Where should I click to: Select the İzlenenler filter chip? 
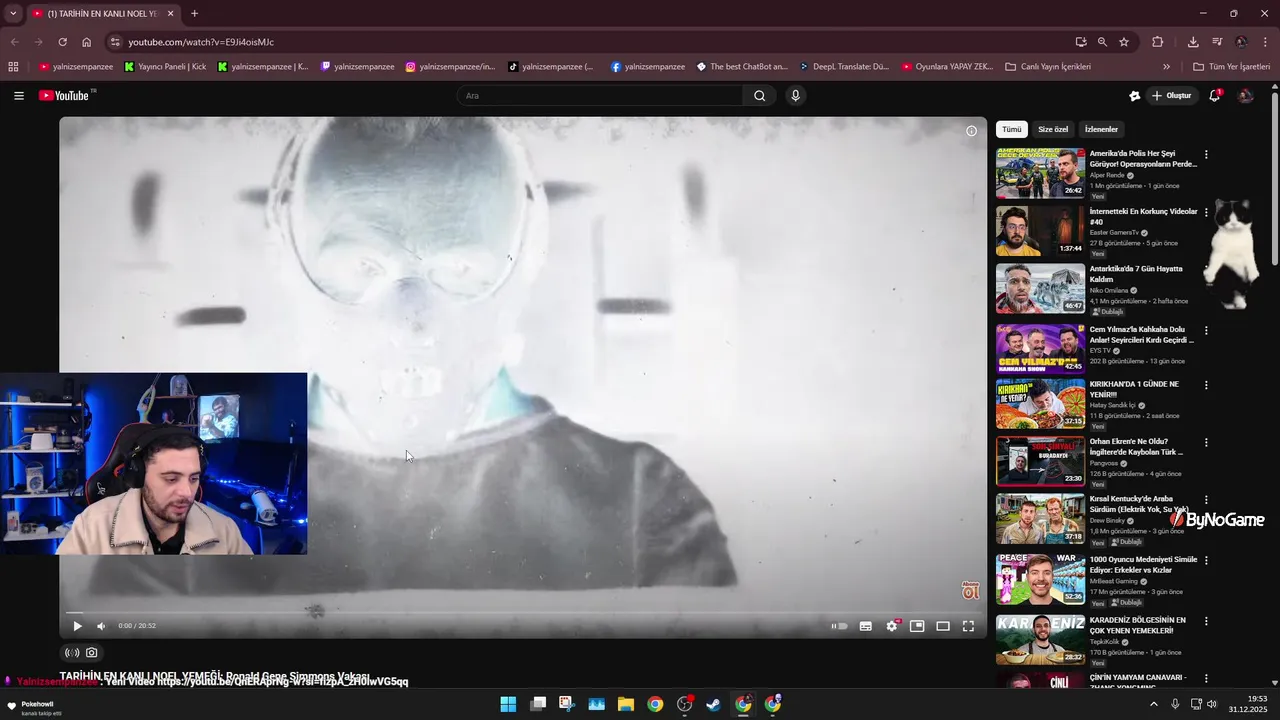1101,129
